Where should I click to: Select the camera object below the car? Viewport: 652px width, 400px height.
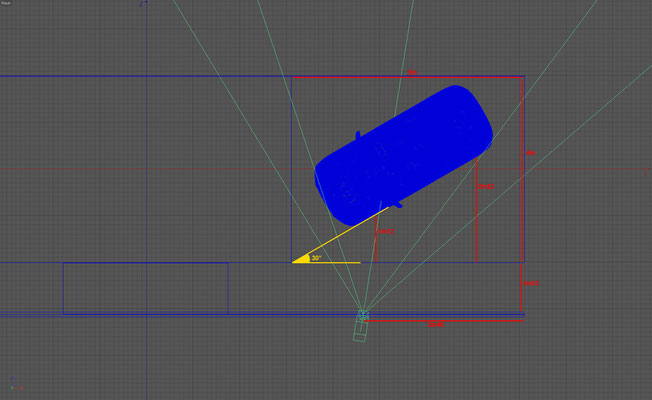click(x=361, y=327)
